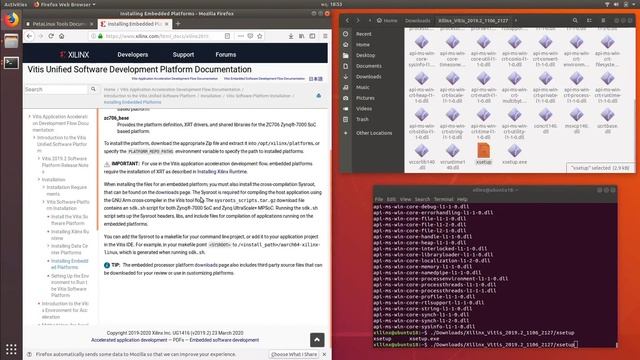The width and height of the screenshot is (640, 360).
Task: Open Files from the Ubuntu dock
Action: [x=11, y=41]
